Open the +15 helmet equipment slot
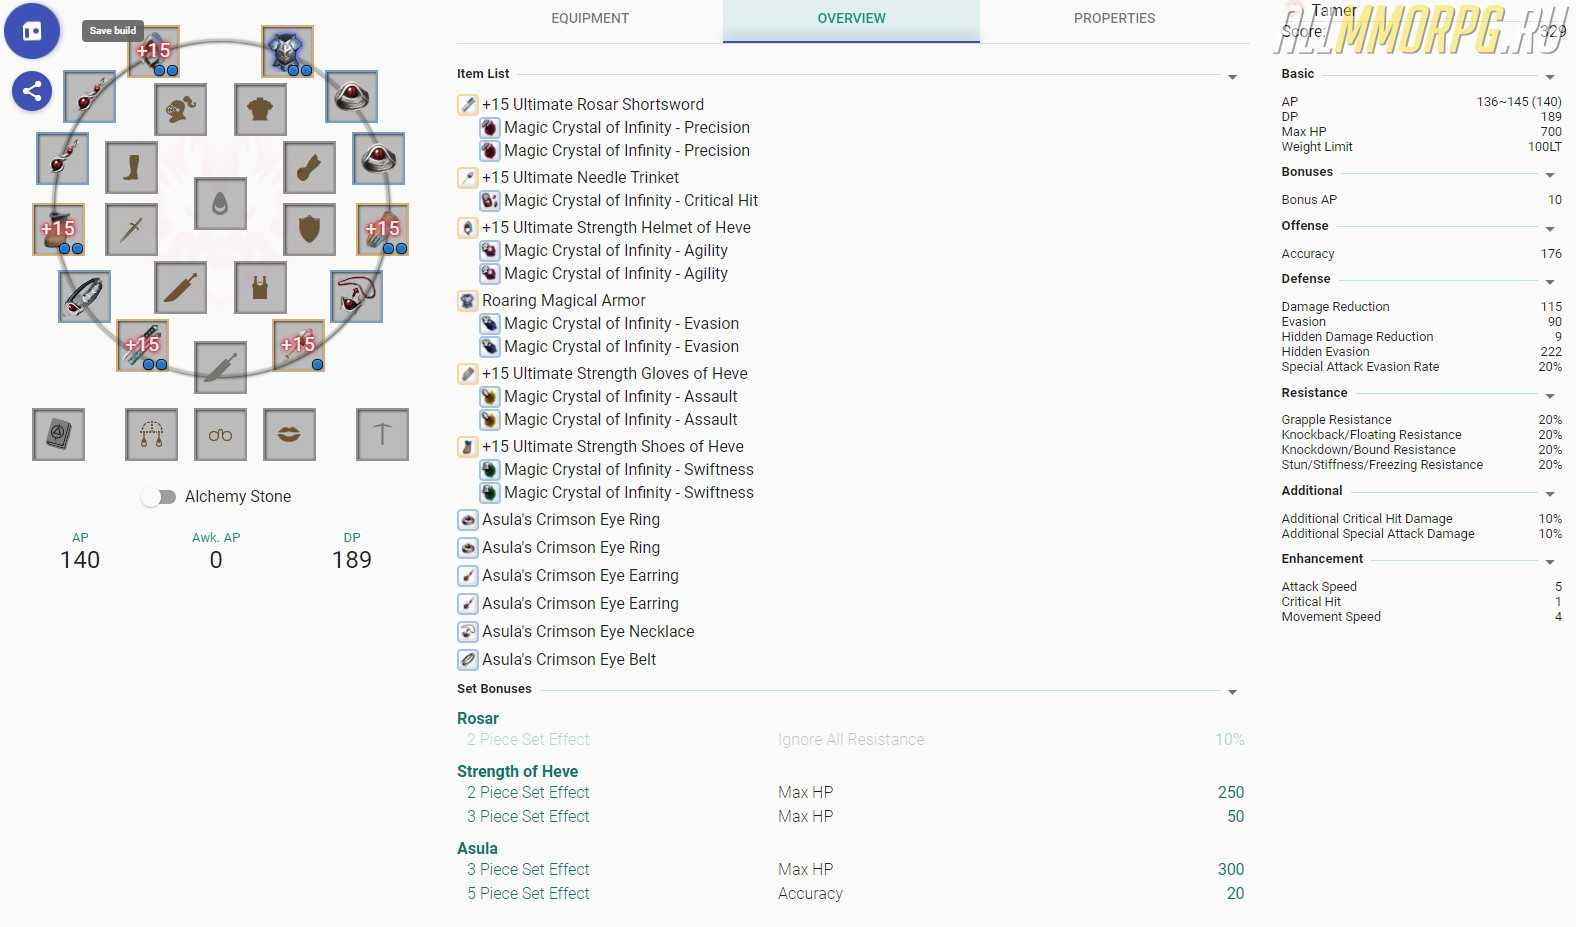This screenshot has height=927, width=1576. 154,52
